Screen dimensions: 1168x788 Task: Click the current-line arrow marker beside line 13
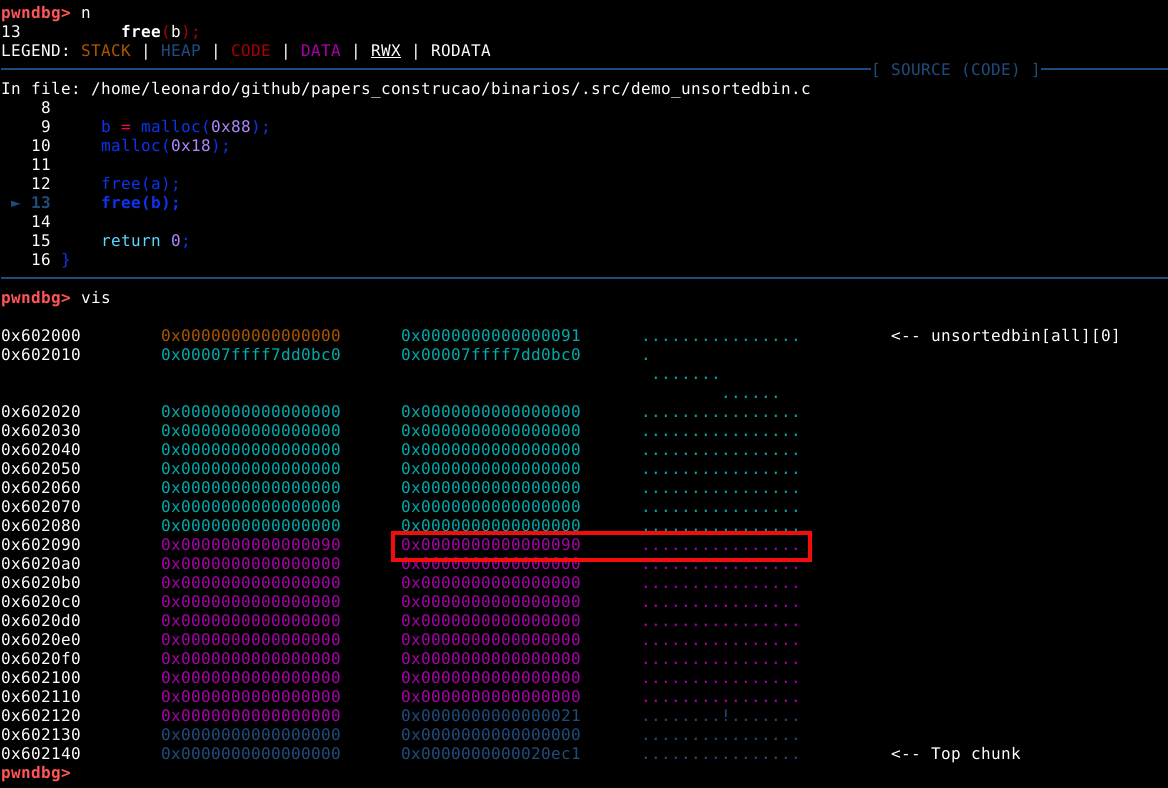[x=15, y=203]
